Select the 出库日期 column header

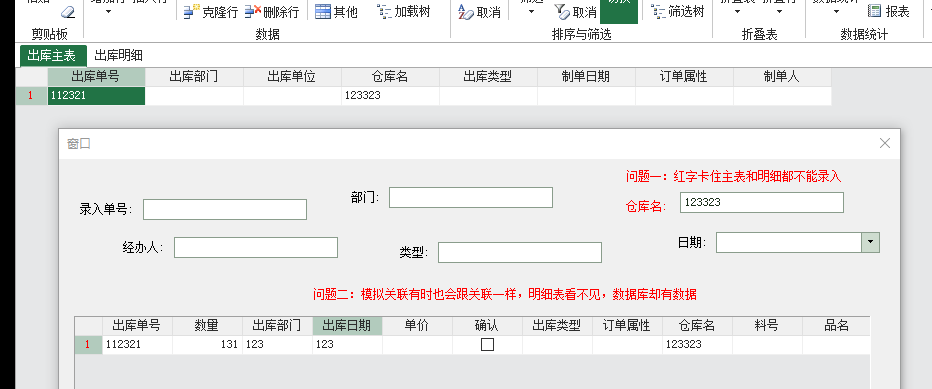coord(348,326)
